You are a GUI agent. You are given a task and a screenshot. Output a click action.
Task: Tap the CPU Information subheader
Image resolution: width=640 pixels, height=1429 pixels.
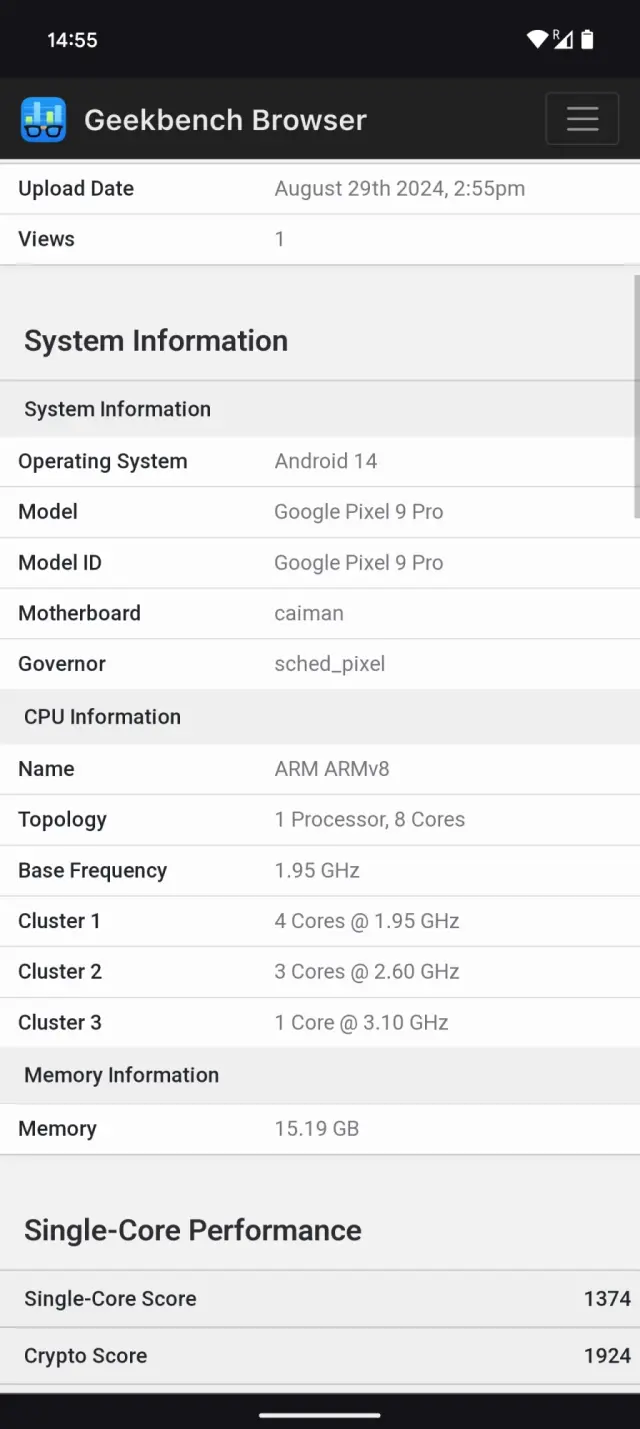tap(102, 717)
